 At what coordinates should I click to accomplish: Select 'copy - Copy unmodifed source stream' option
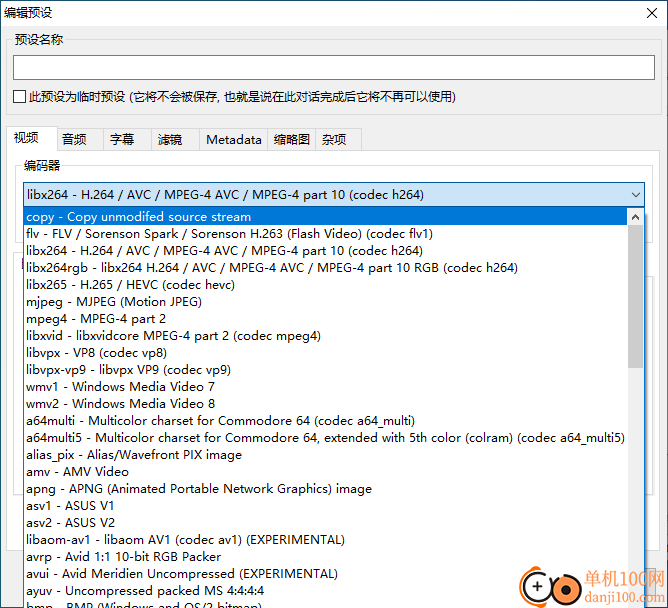325,217
